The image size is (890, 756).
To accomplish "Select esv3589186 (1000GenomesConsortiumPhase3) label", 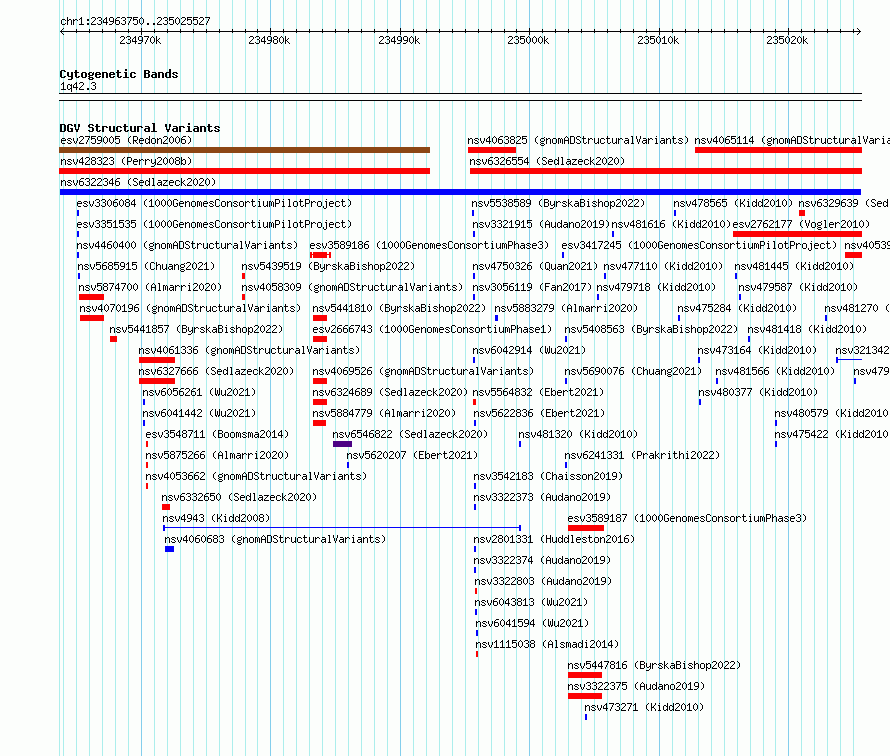I will 429,245.
